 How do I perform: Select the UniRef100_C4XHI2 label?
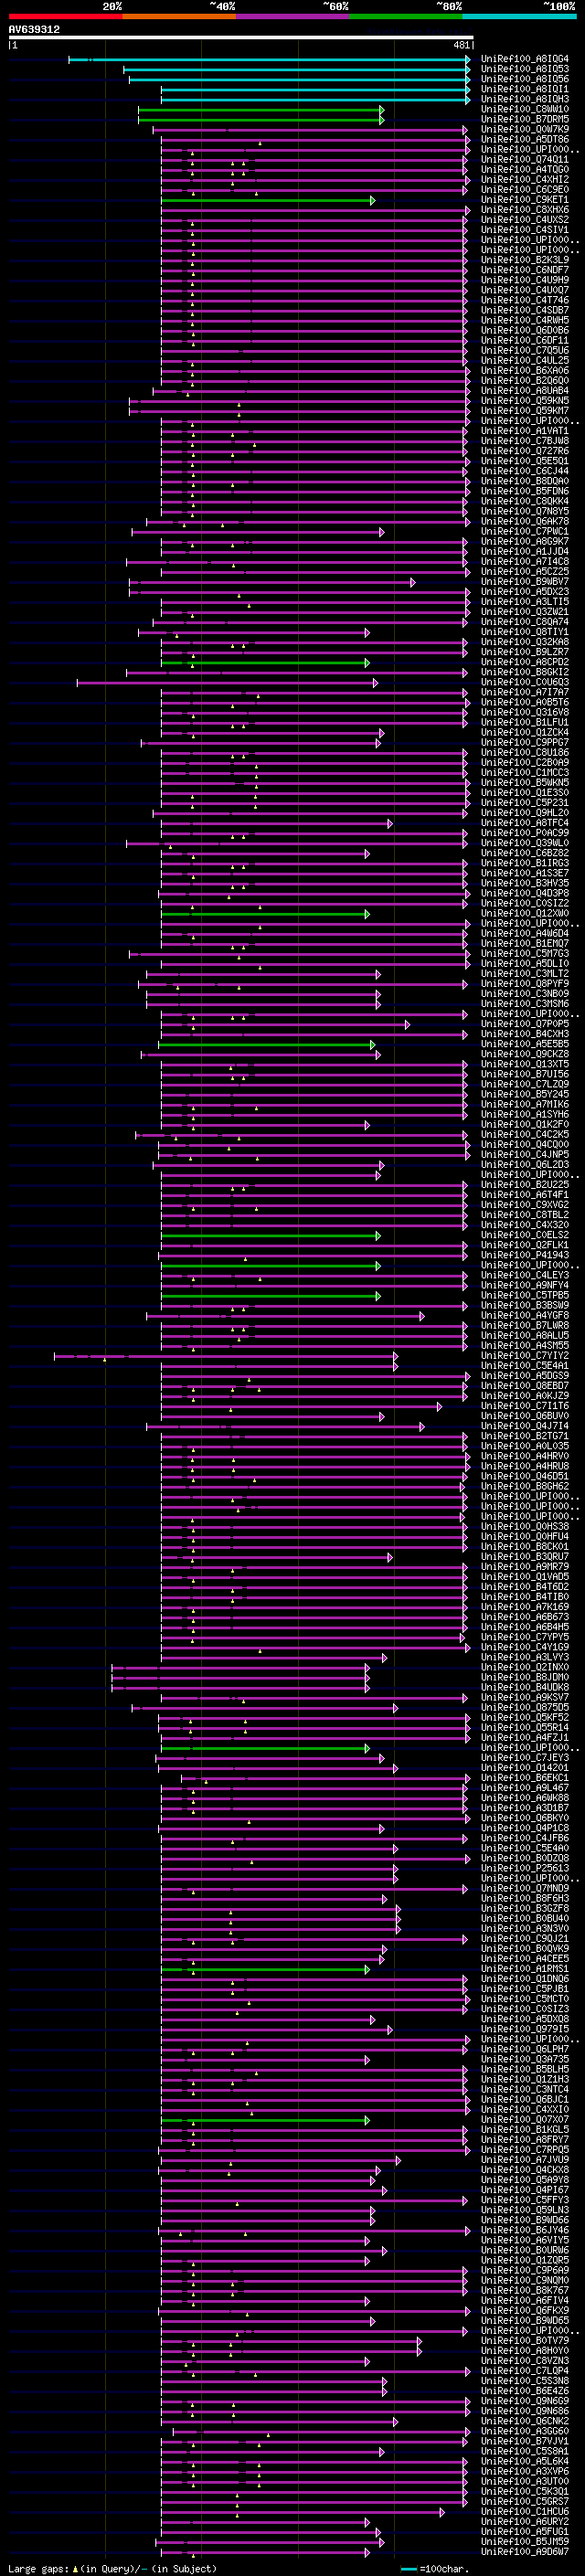[x=524, y=180]
